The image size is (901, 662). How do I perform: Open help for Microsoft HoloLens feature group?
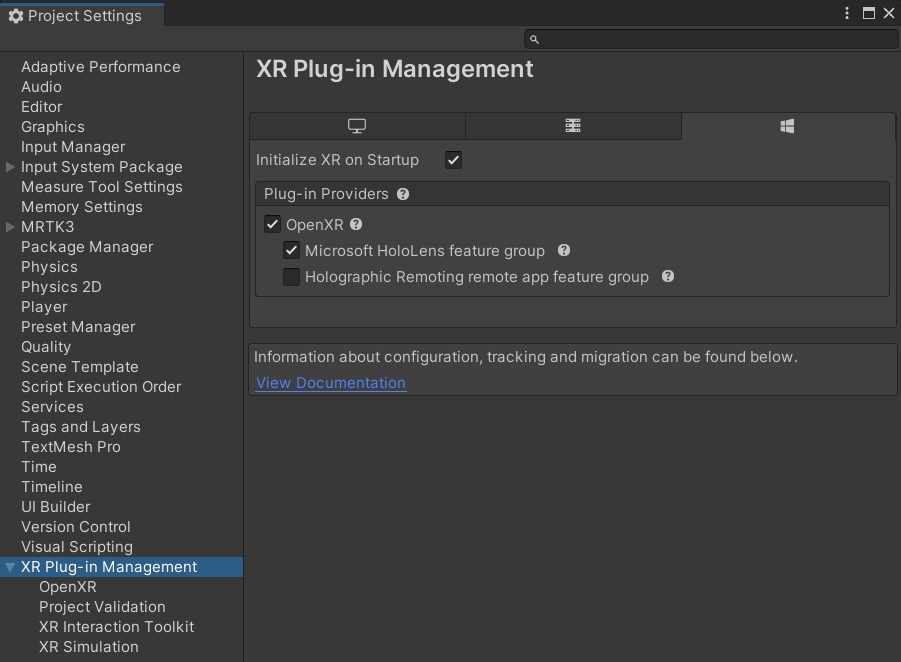click(x=564, y=251)
